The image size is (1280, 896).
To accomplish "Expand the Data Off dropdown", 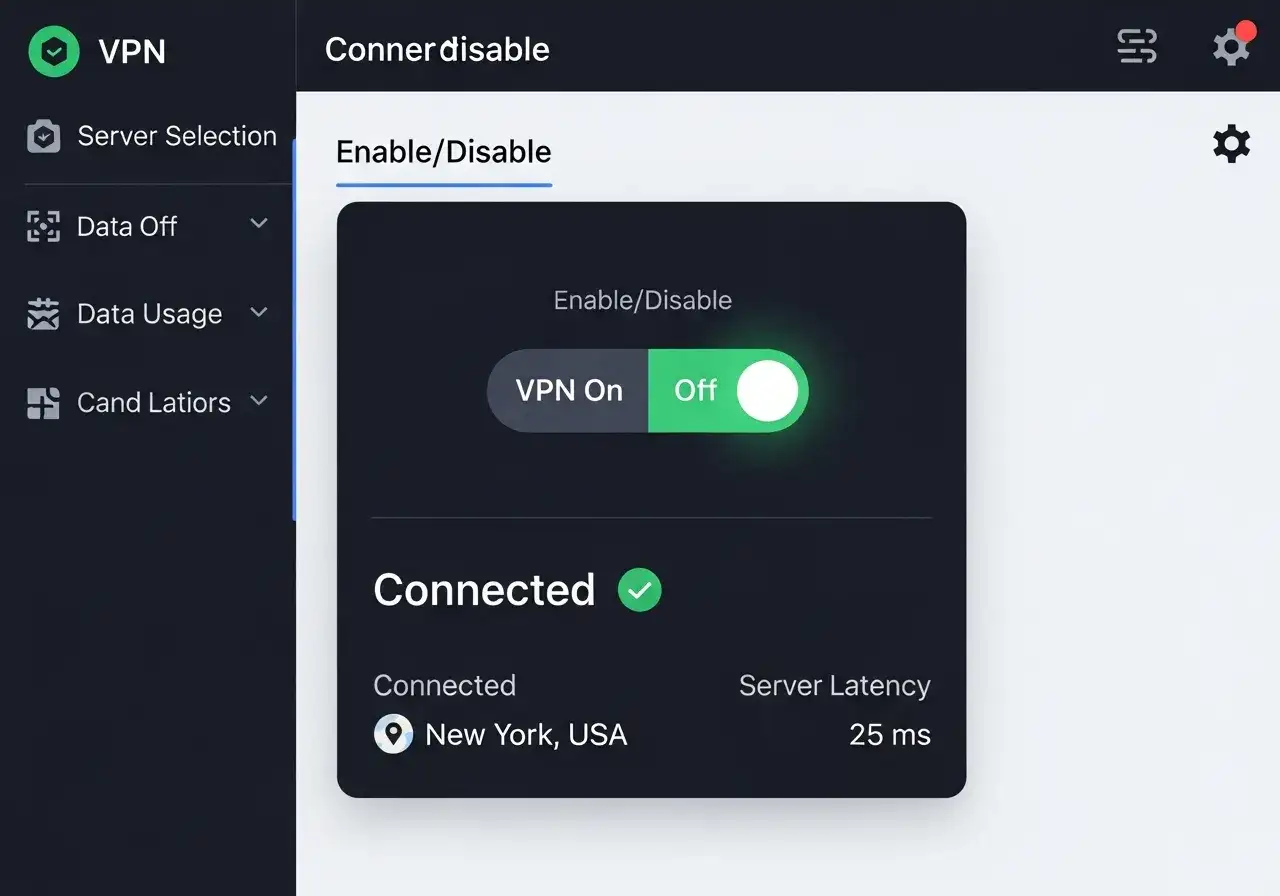I will coord(259,224).
